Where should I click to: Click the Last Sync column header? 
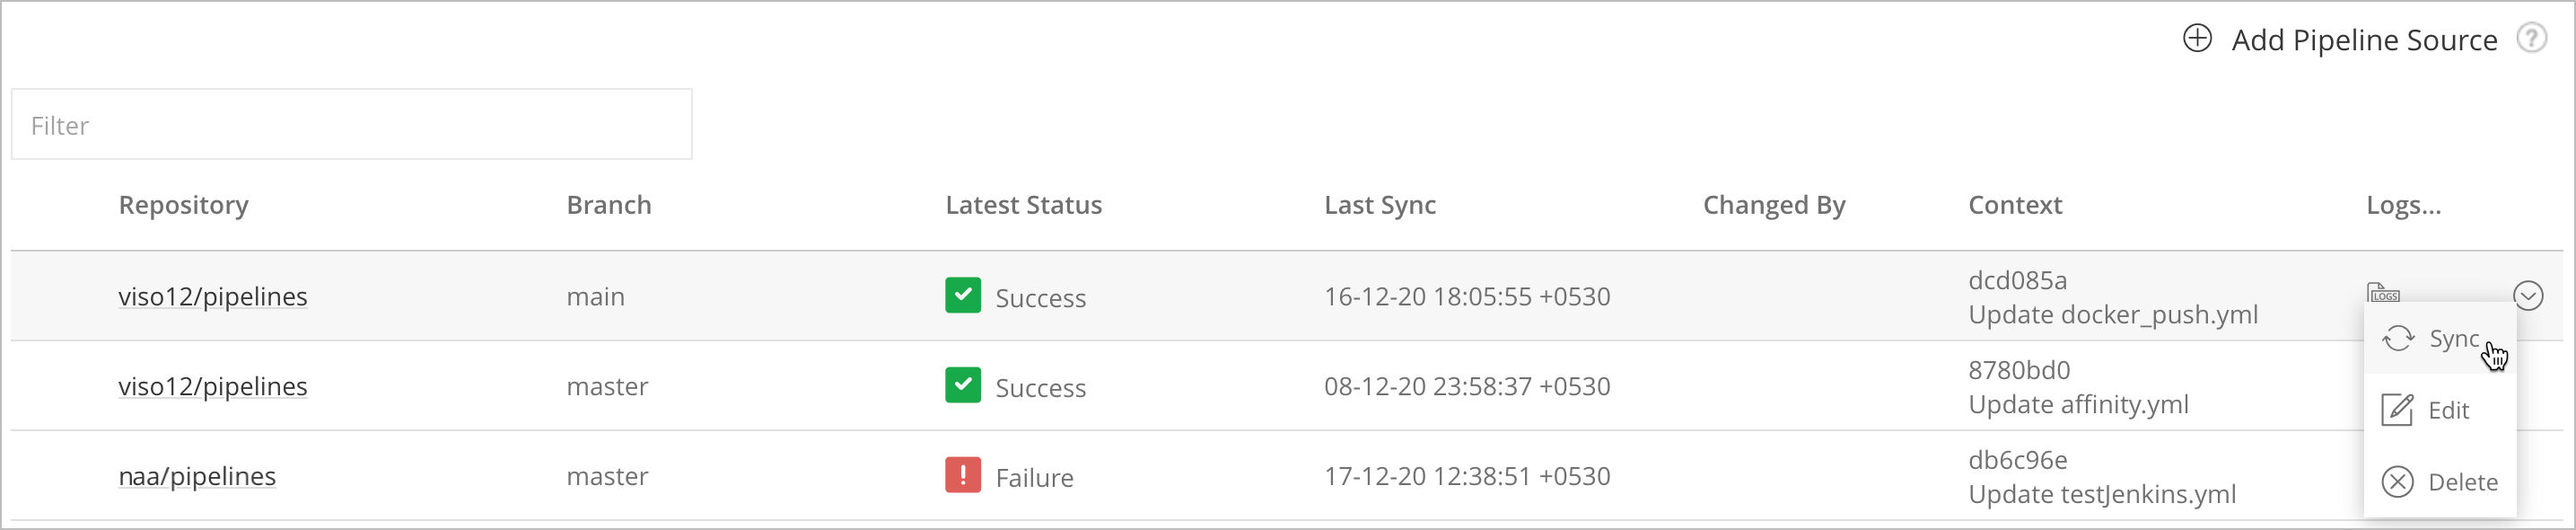[1380, 205]
